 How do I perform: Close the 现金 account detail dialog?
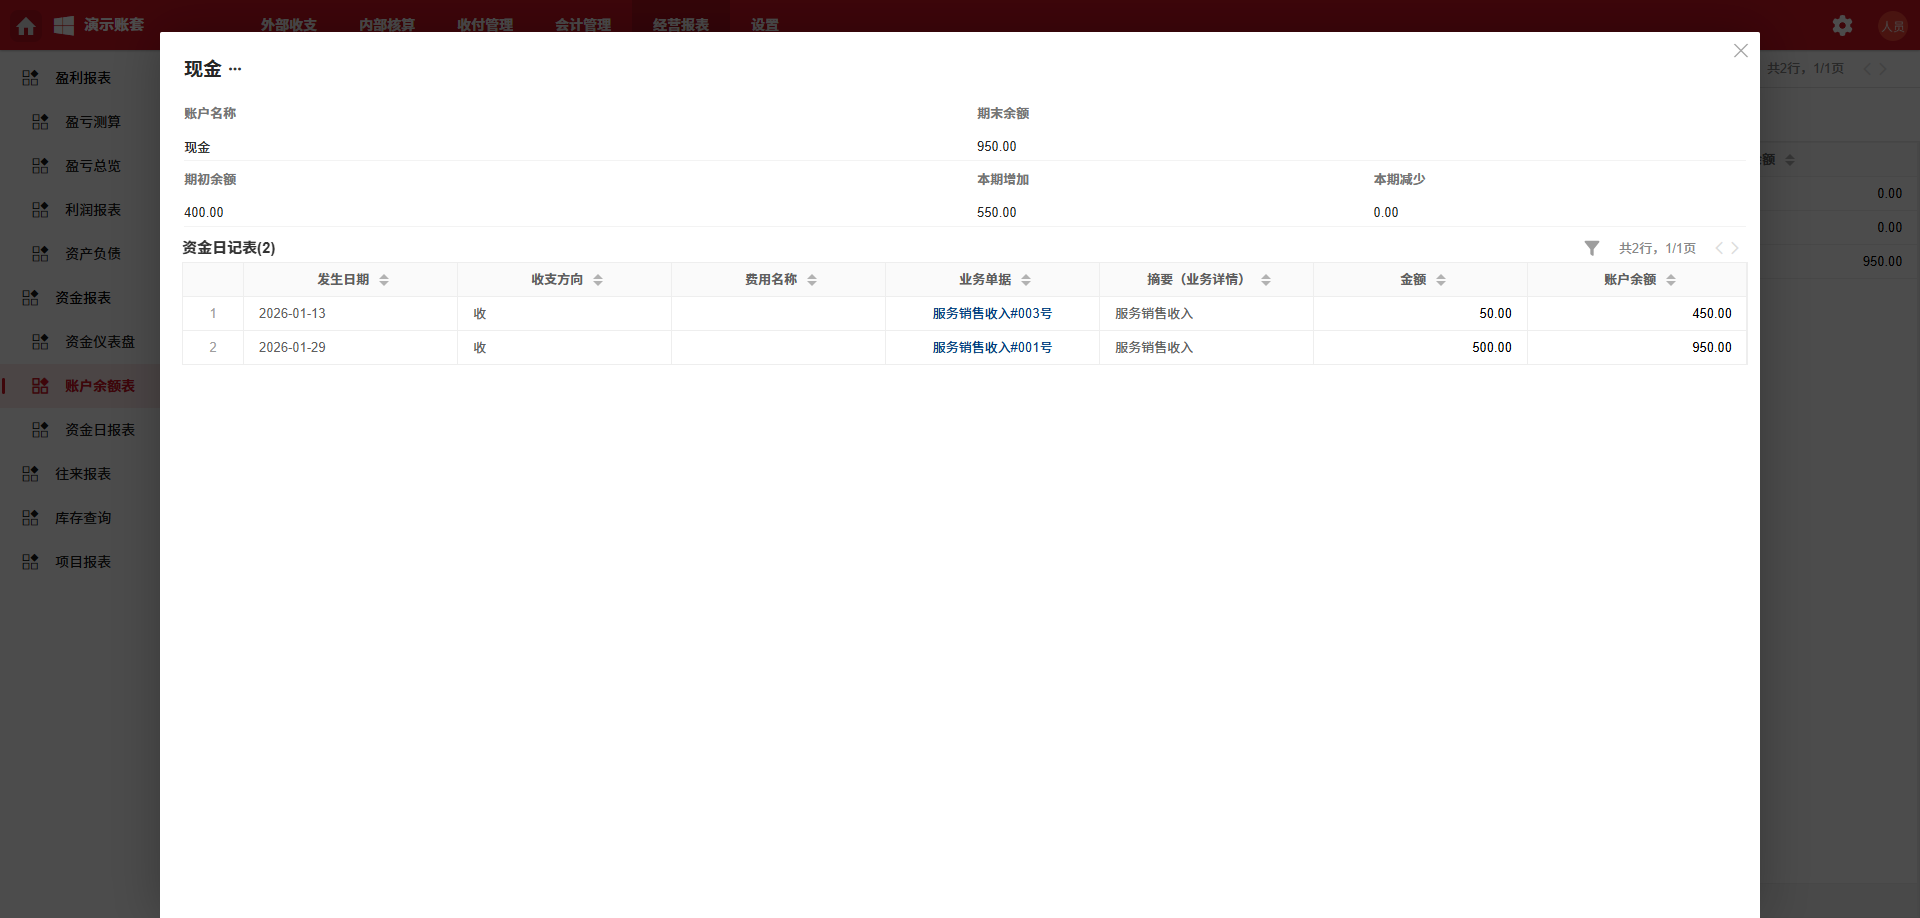pyautogui.click(x=1740, y=50)
